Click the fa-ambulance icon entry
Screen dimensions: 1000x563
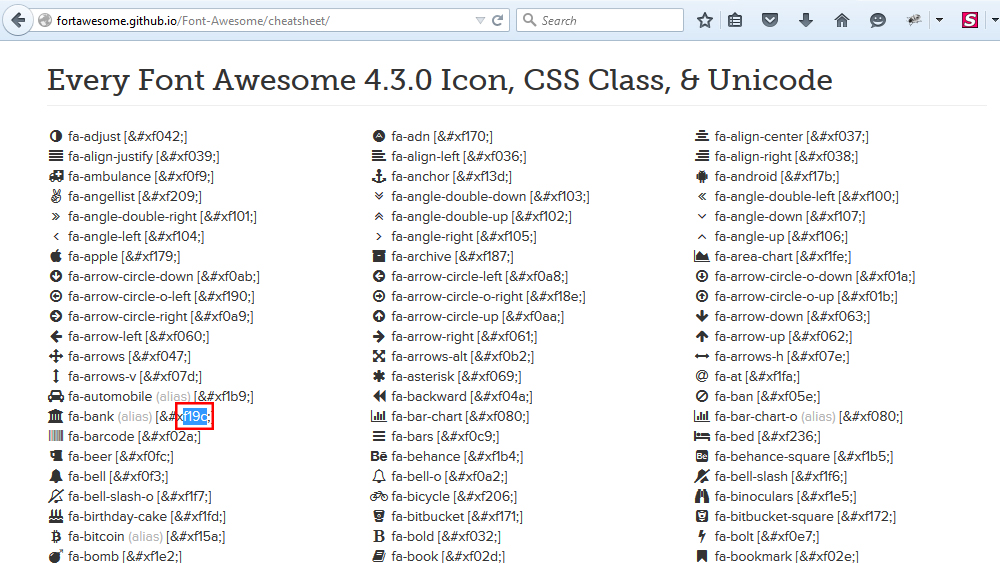point(56,176)
